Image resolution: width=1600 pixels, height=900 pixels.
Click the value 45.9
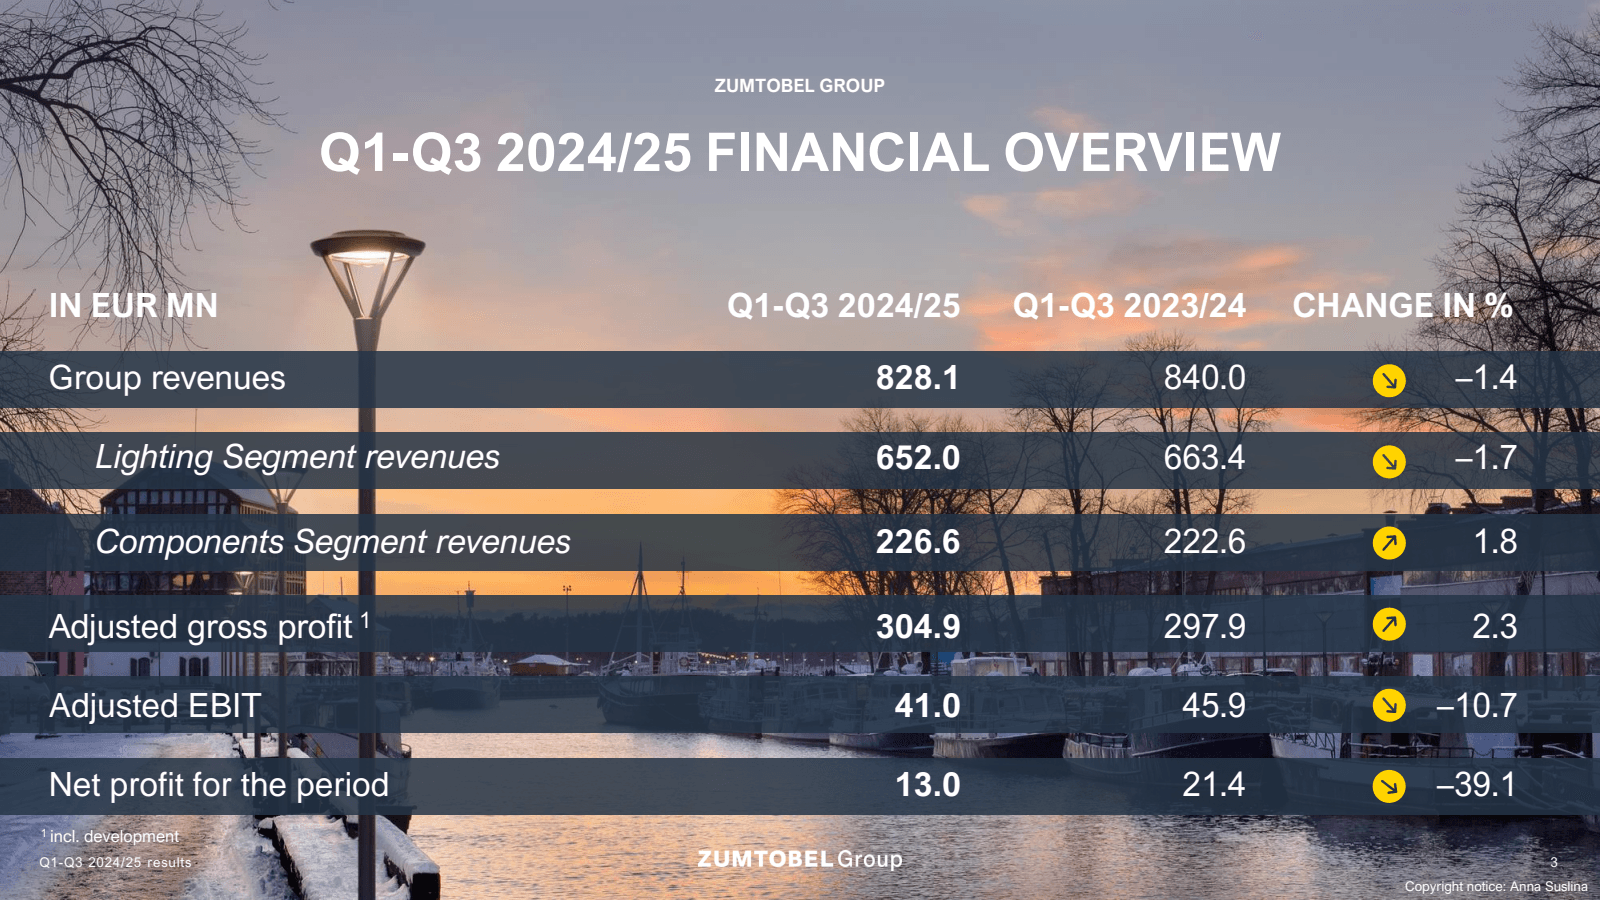tap(1214, 706)
